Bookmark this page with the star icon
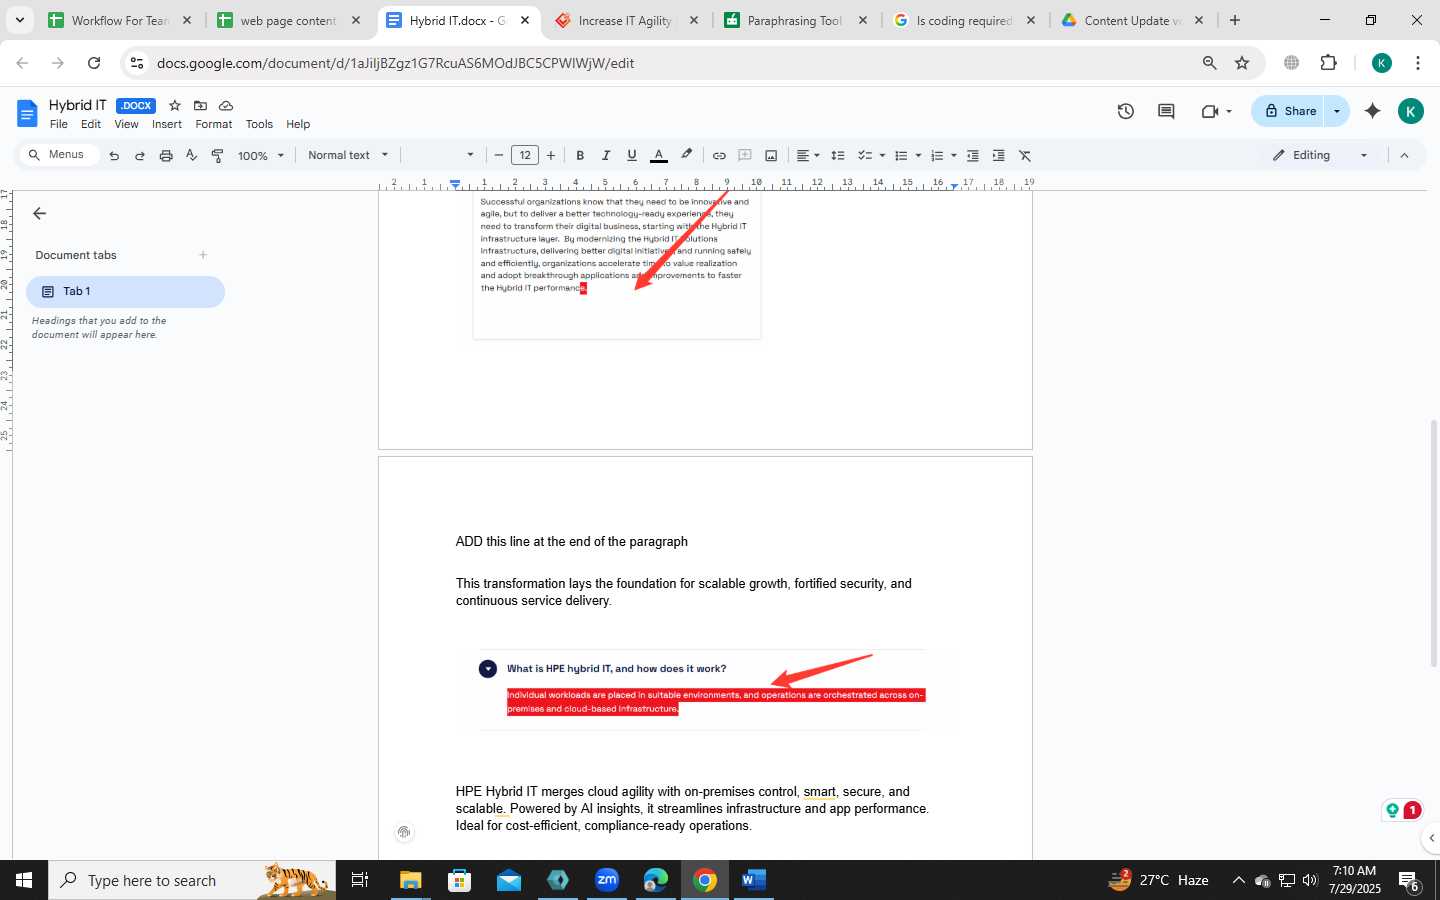This screenshot has height=900, width=1440. click(1242, 63)
